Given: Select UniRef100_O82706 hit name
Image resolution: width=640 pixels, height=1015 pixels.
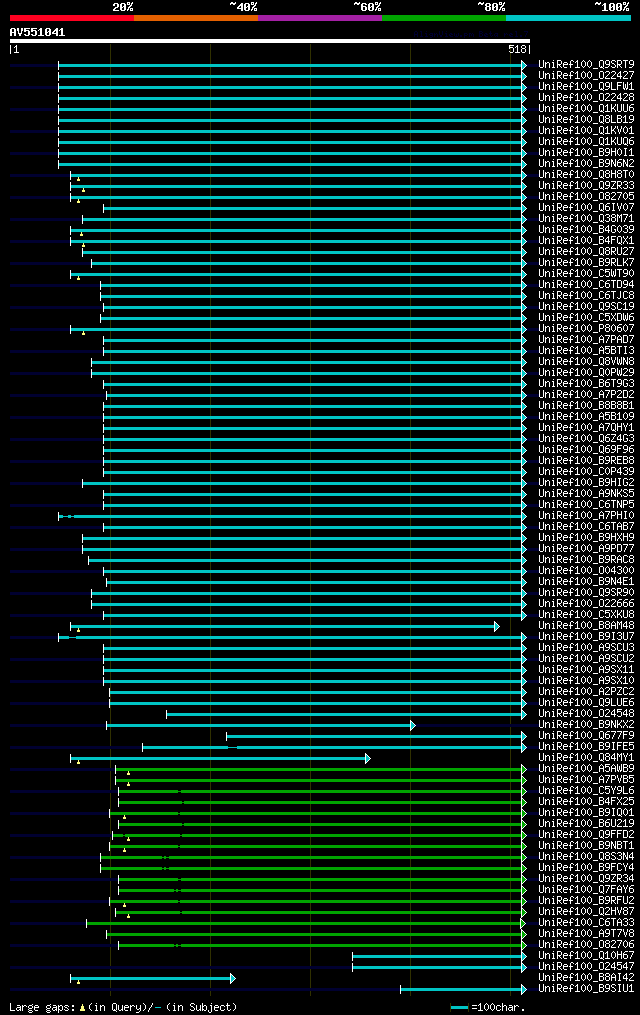Looking at the screenshot, I should click(x=586, y=945).
